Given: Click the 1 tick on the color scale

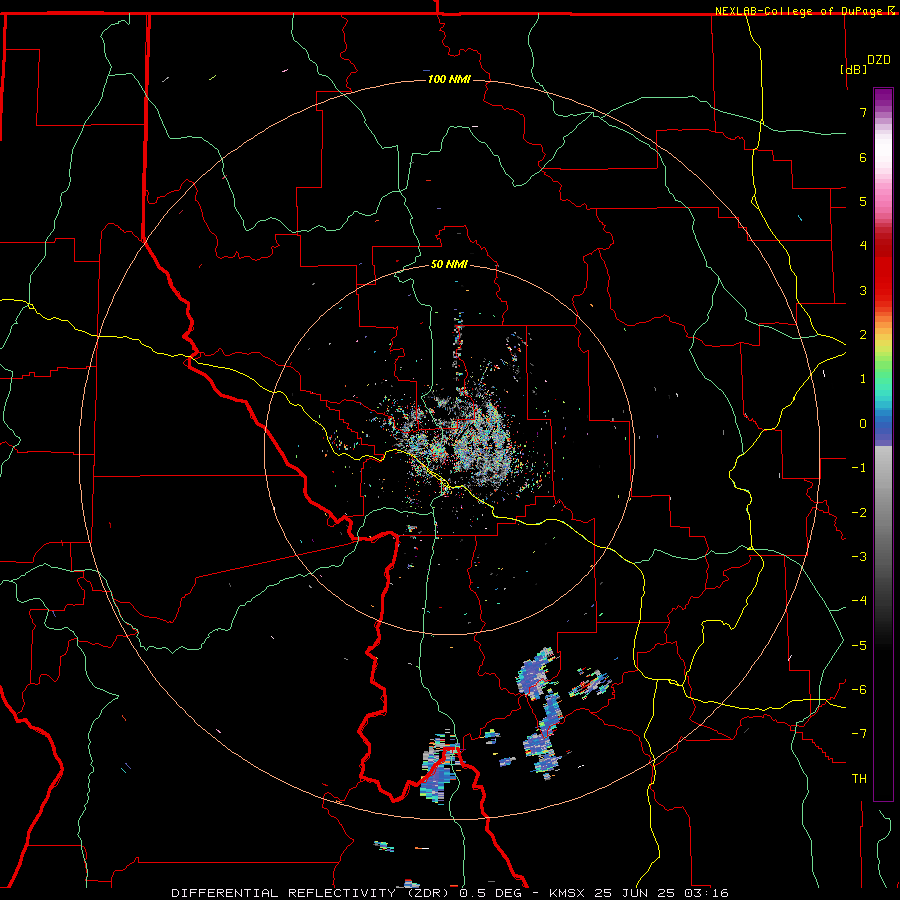Looking at the screenshot, I should click(x=863, y=379).
